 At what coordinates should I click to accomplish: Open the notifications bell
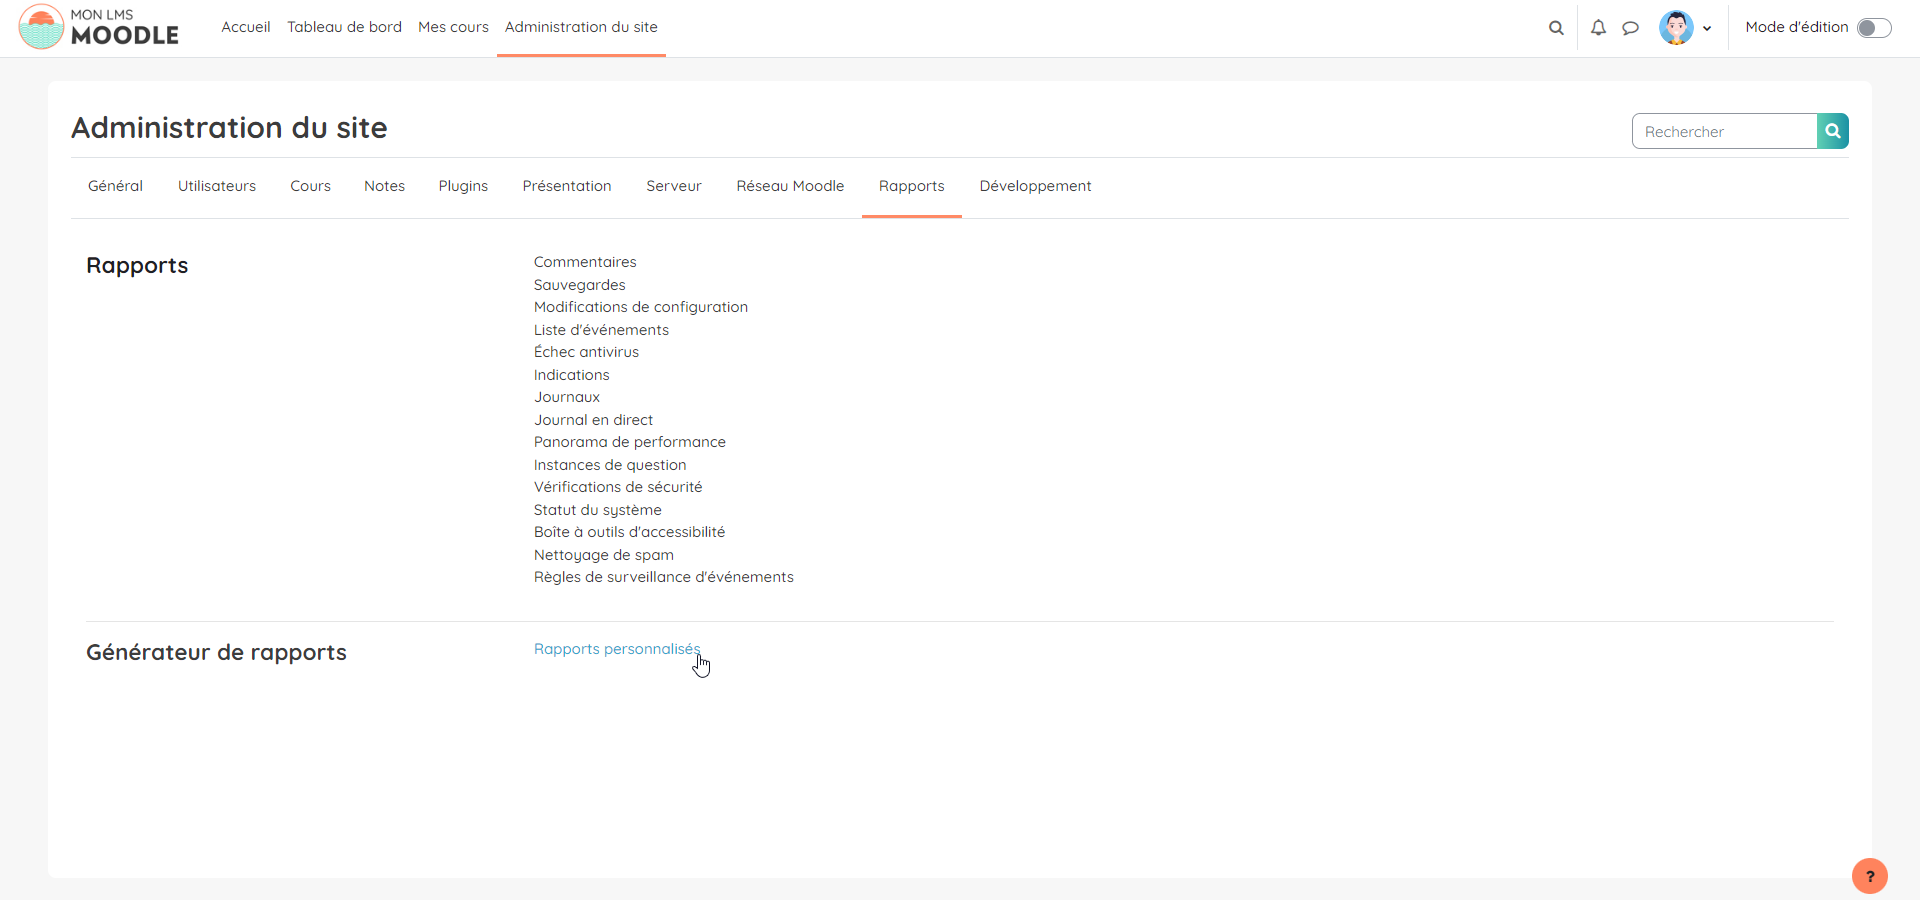point(1598,28)
